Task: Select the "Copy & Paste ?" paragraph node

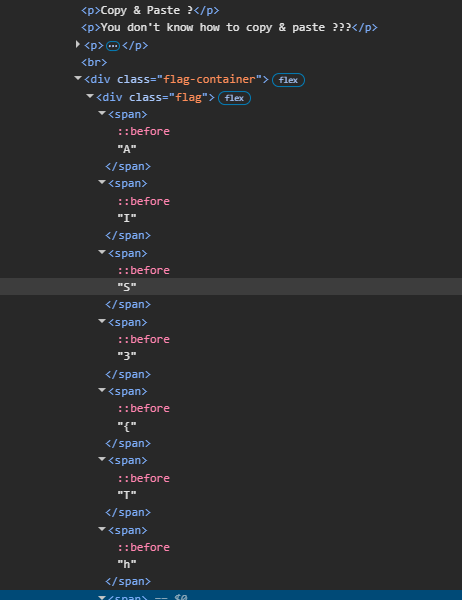Action: pos(150,10)
